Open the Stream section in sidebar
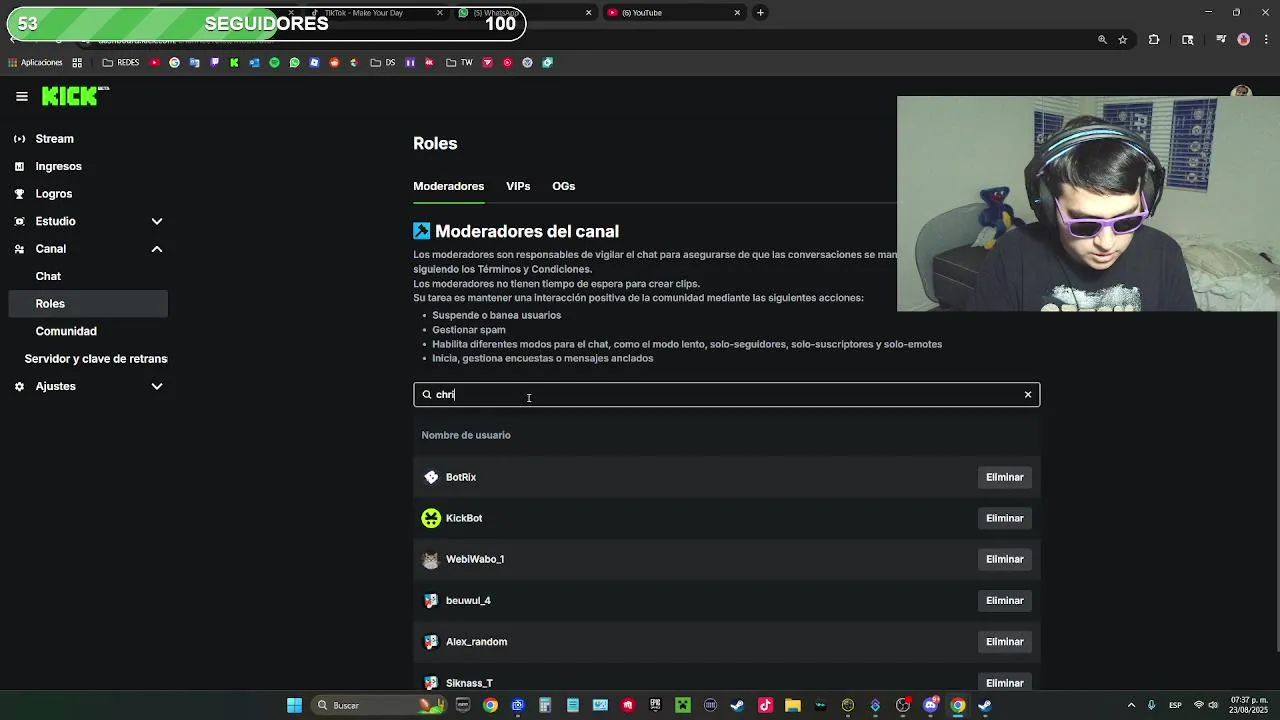This screenshot has height=720, width=1280. [54, 139]
